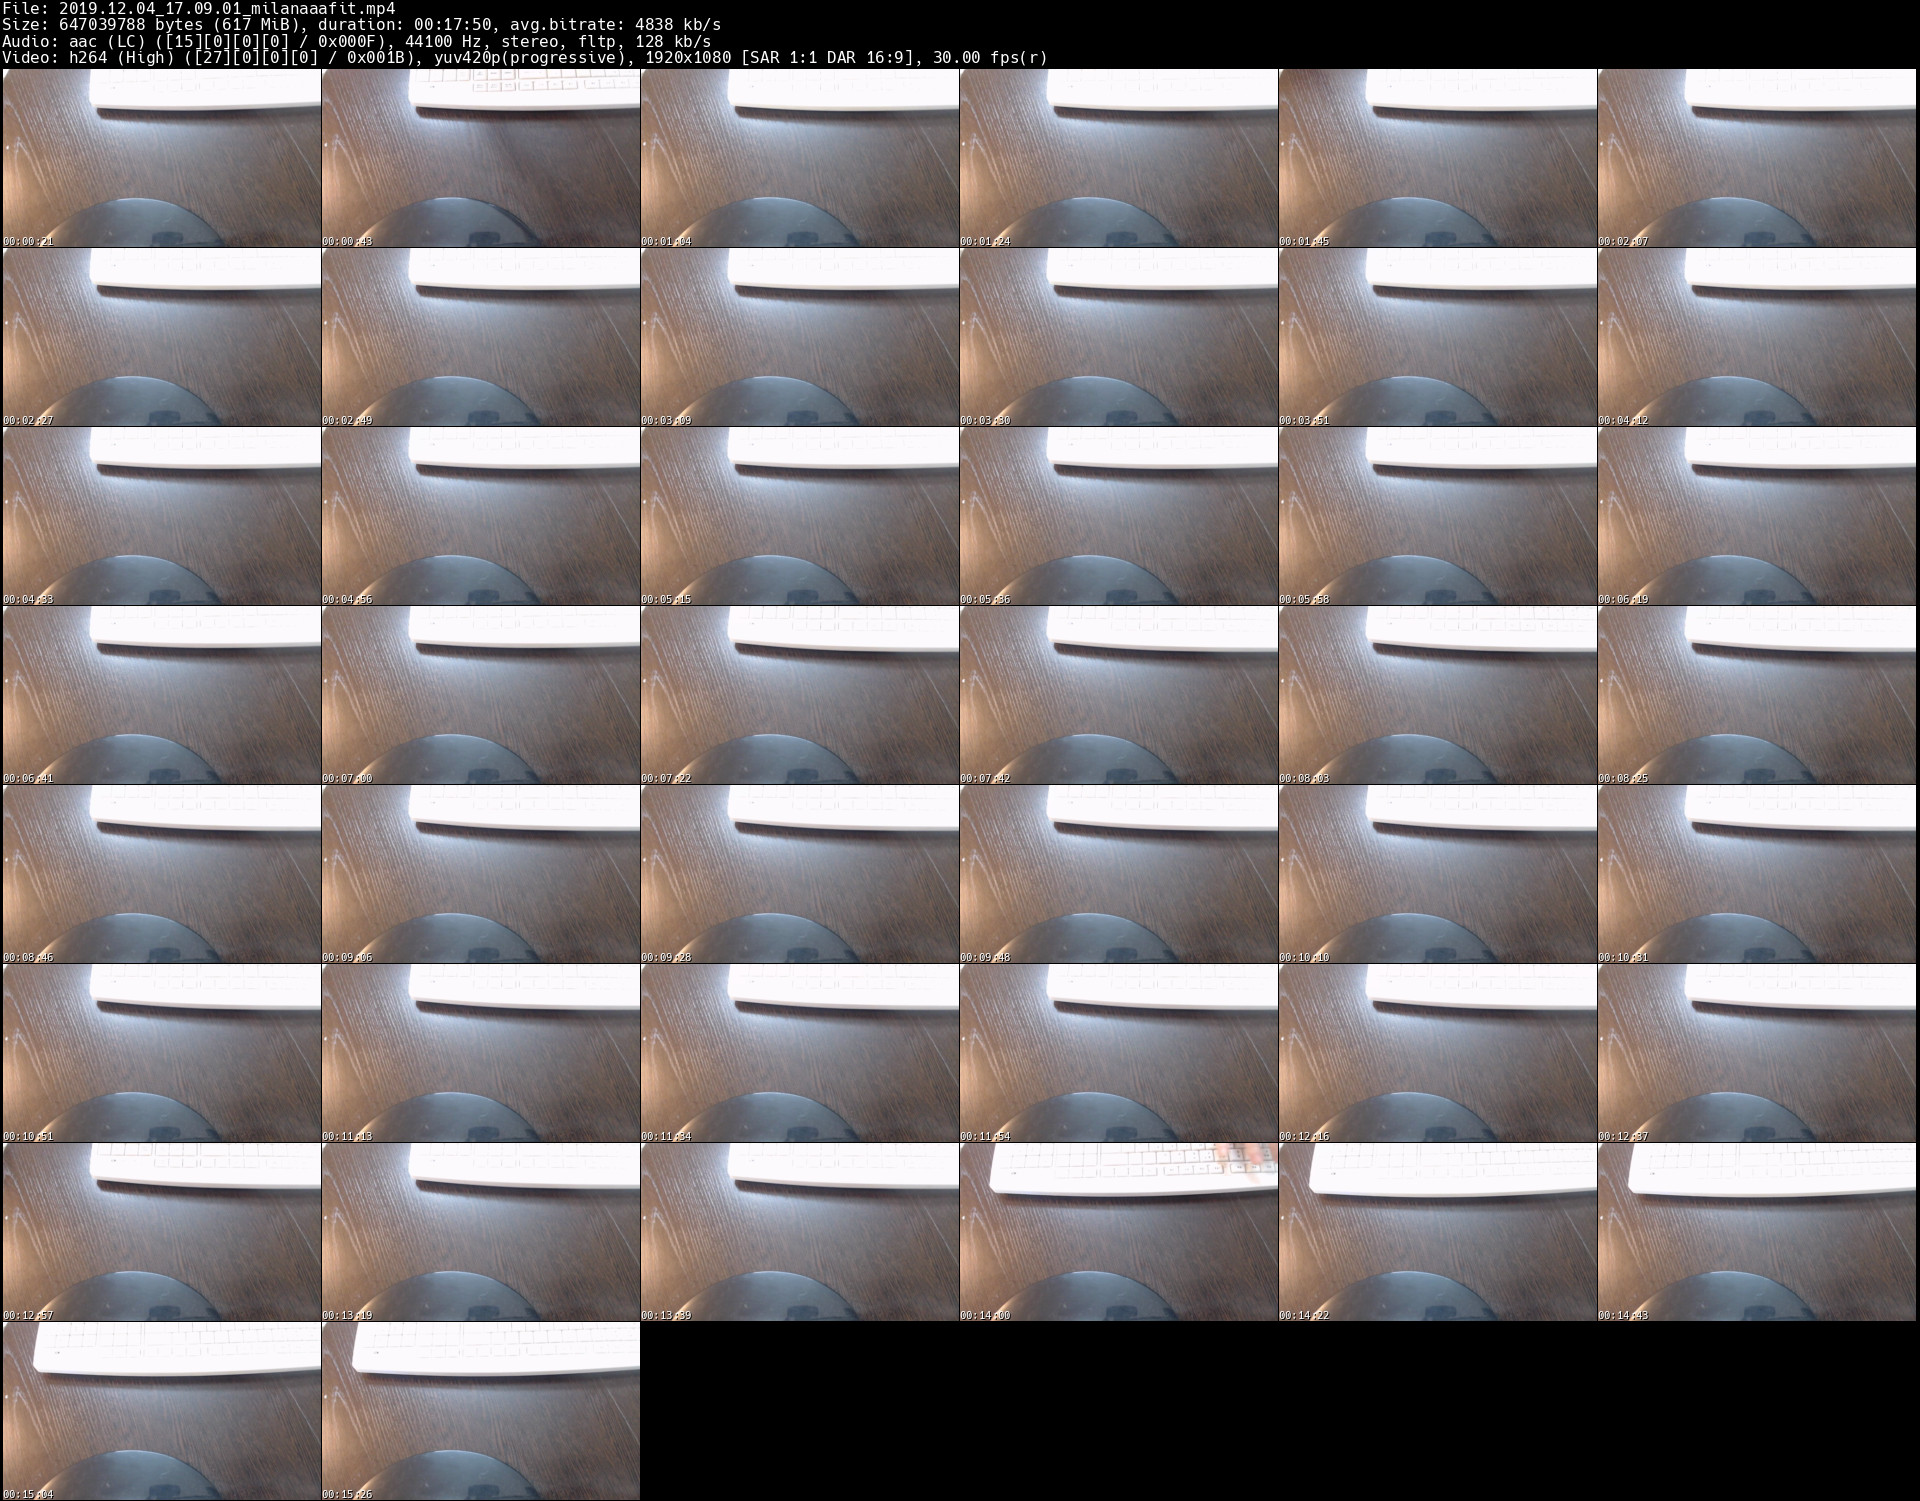Pick the 00:14:43 video frame

click(1756, 1232)
